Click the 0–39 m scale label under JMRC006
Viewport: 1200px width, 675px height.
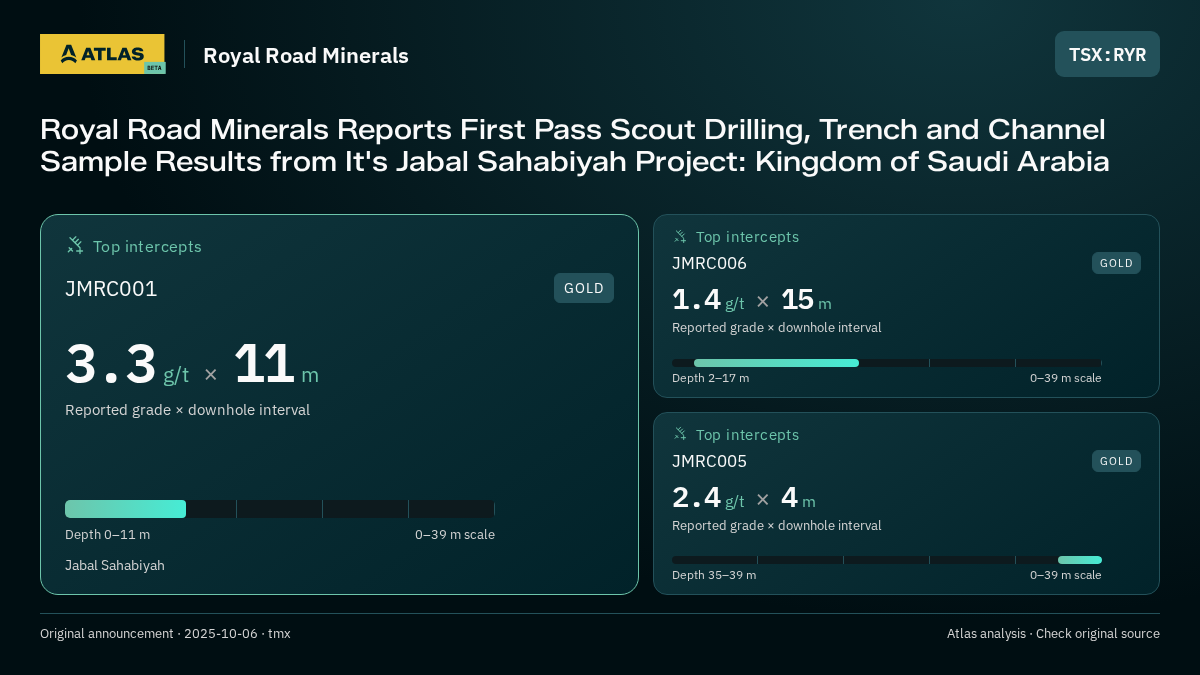1066,378
